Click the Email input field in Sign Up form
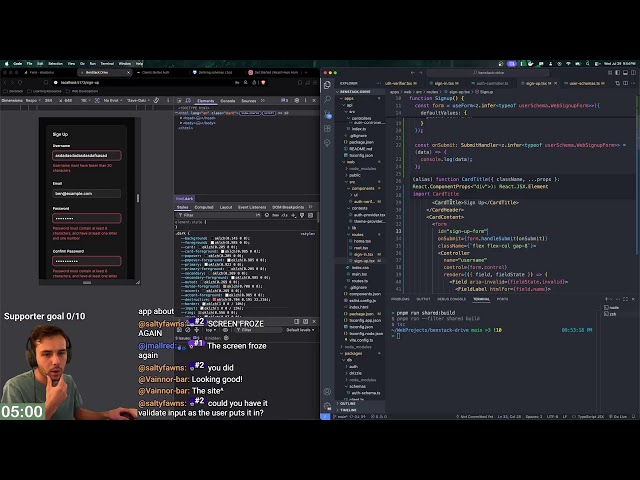Image resolution: width=640 pixels, height=480 pixels. pyautogui.click(x=87, y=193)
